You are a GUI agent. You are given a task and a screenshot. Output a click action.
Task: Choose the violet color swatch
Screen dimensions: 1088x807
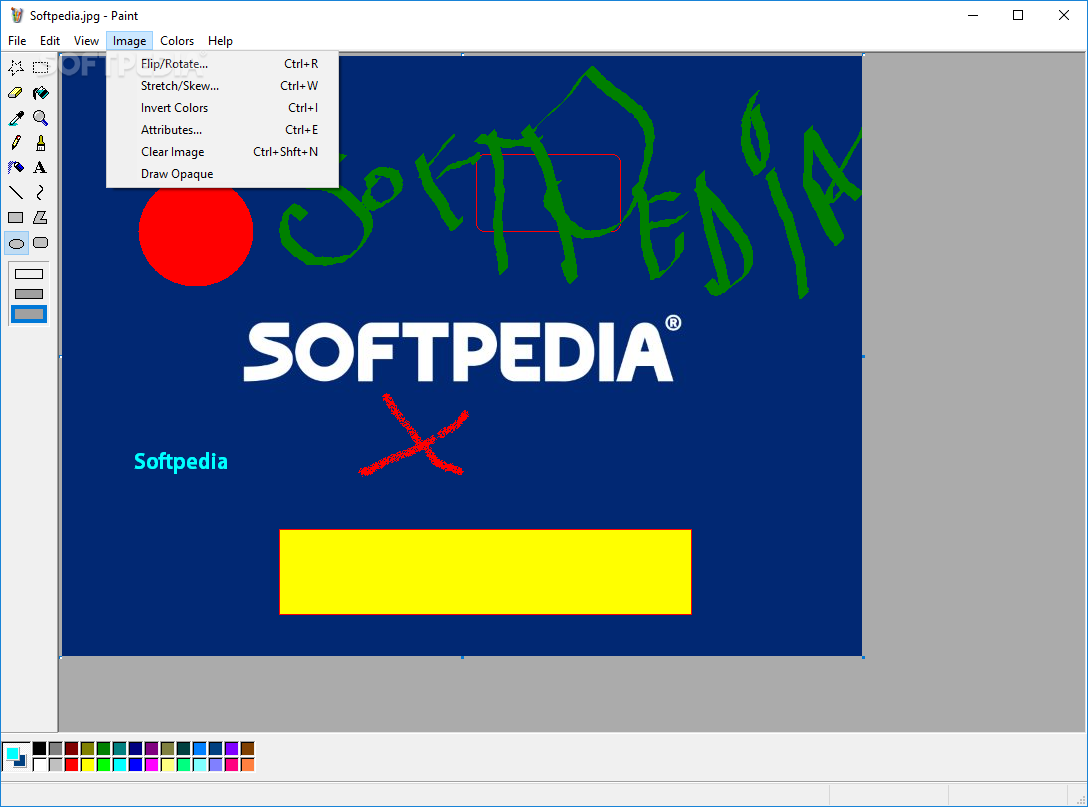[x=231, y=749]
